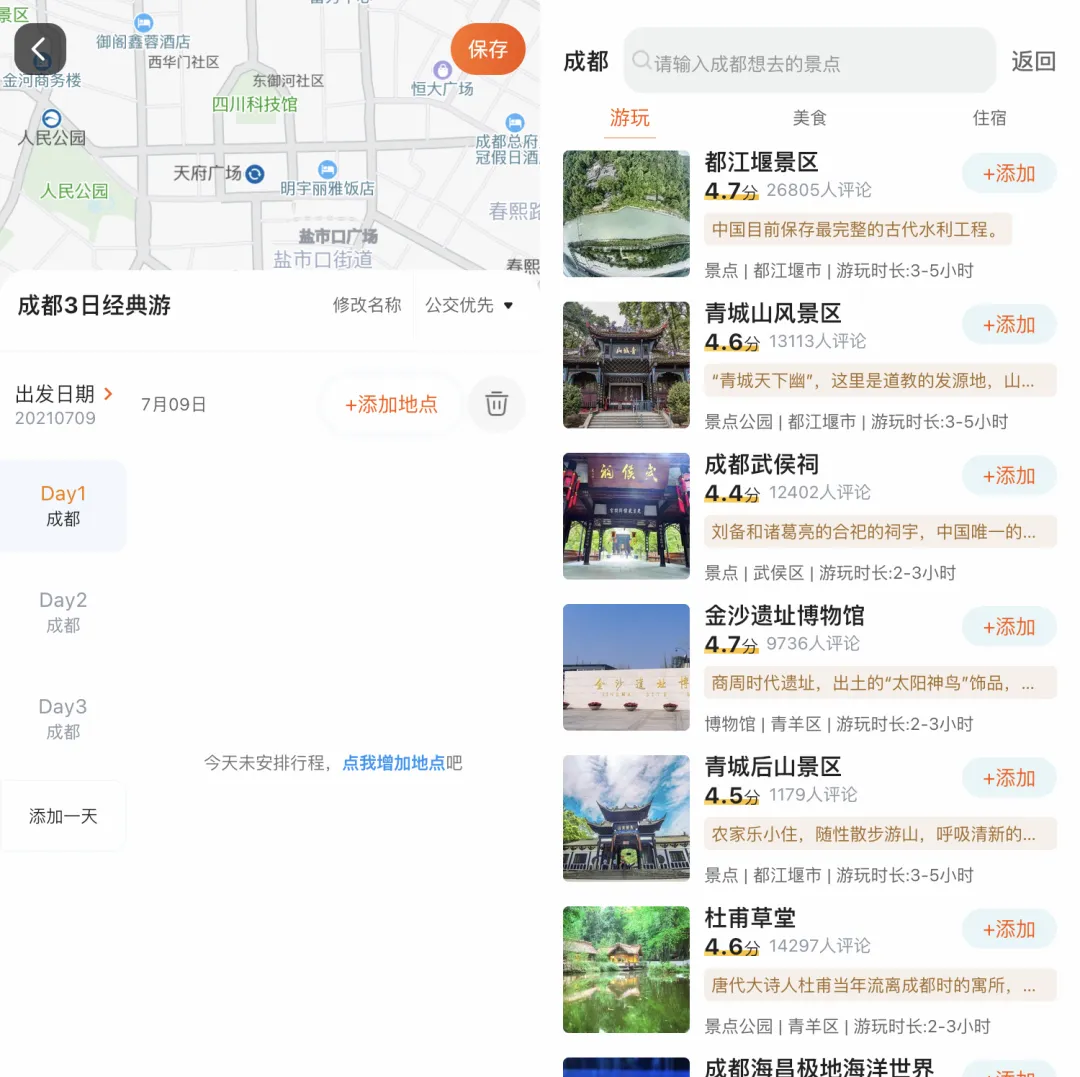Select the Day3 成都 tab
1080x1077 pixels.
tap(63, 718)
